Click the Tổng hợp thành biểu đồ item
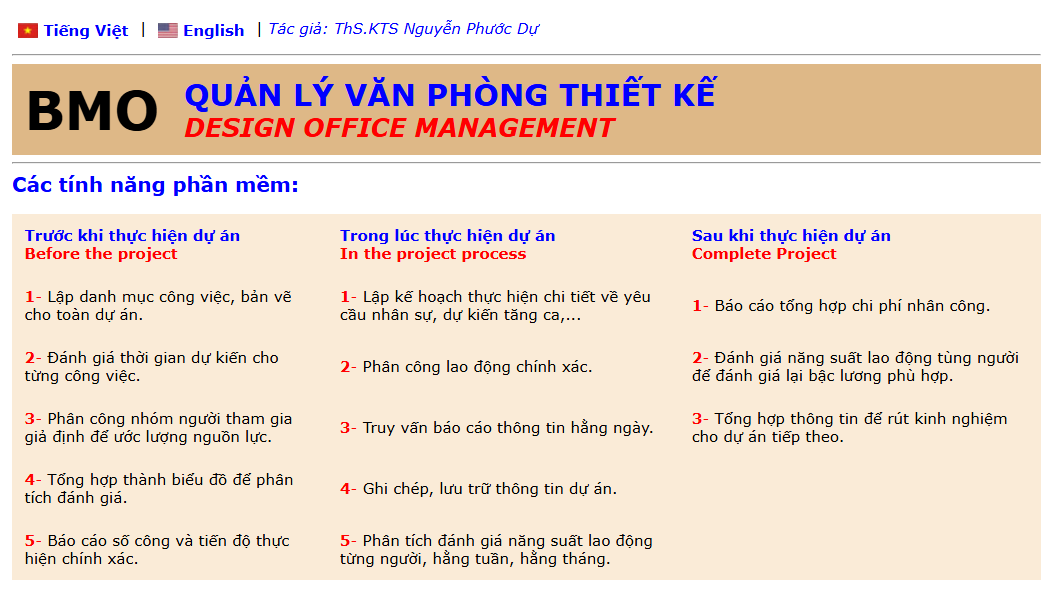Screen dimensions: 1041x589 158,489
